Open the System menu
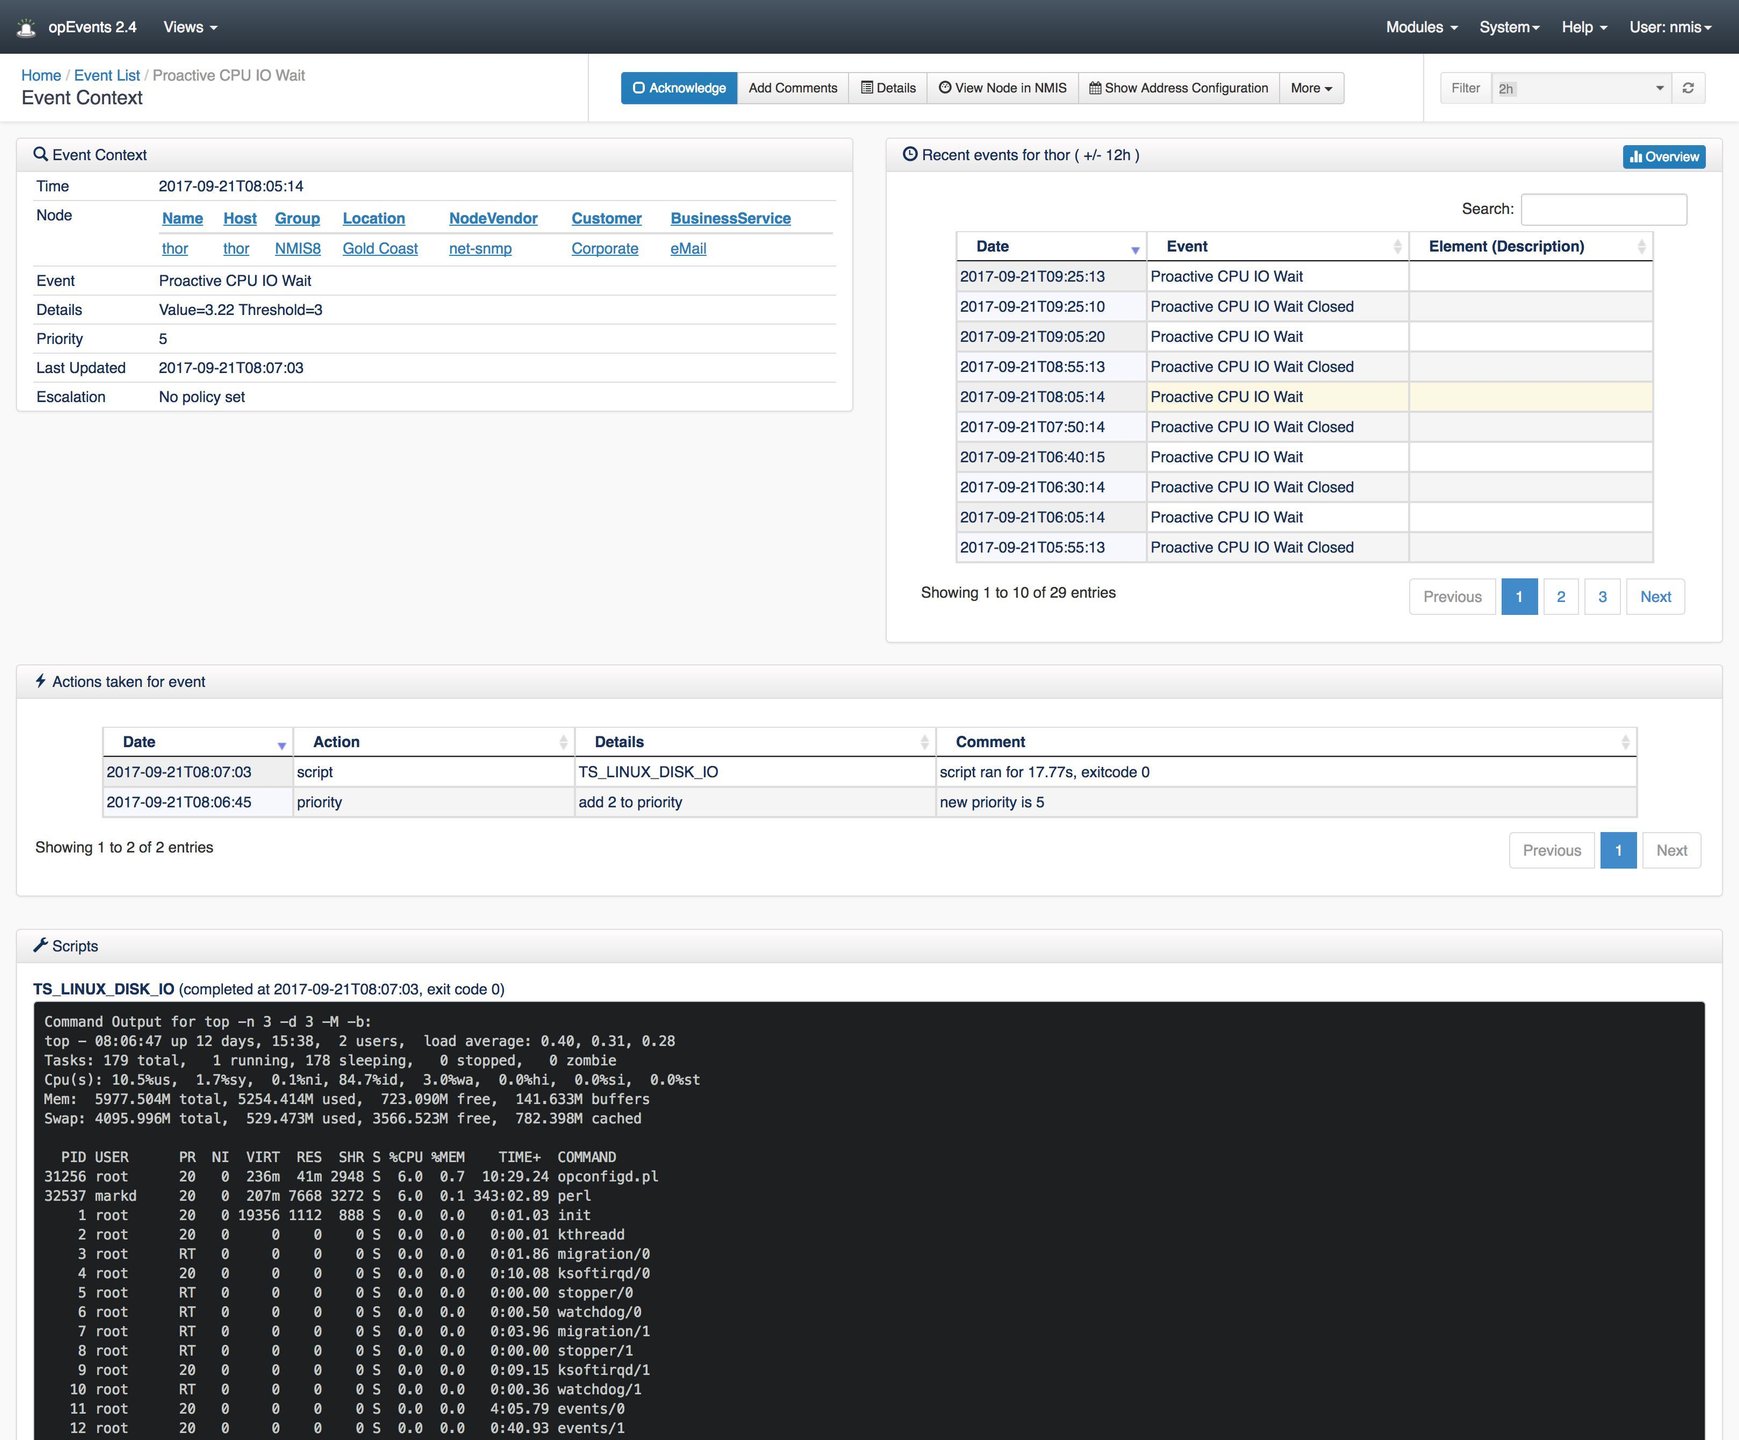Image resolution: width=1739 pixels, height=1440 pixels. (1509, 27)
